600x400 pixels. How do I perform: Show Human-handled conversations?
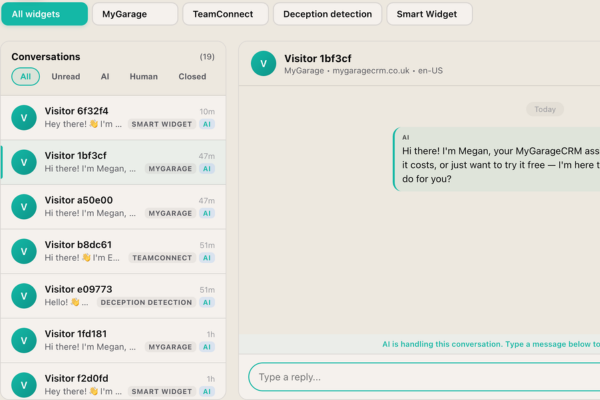143,77
